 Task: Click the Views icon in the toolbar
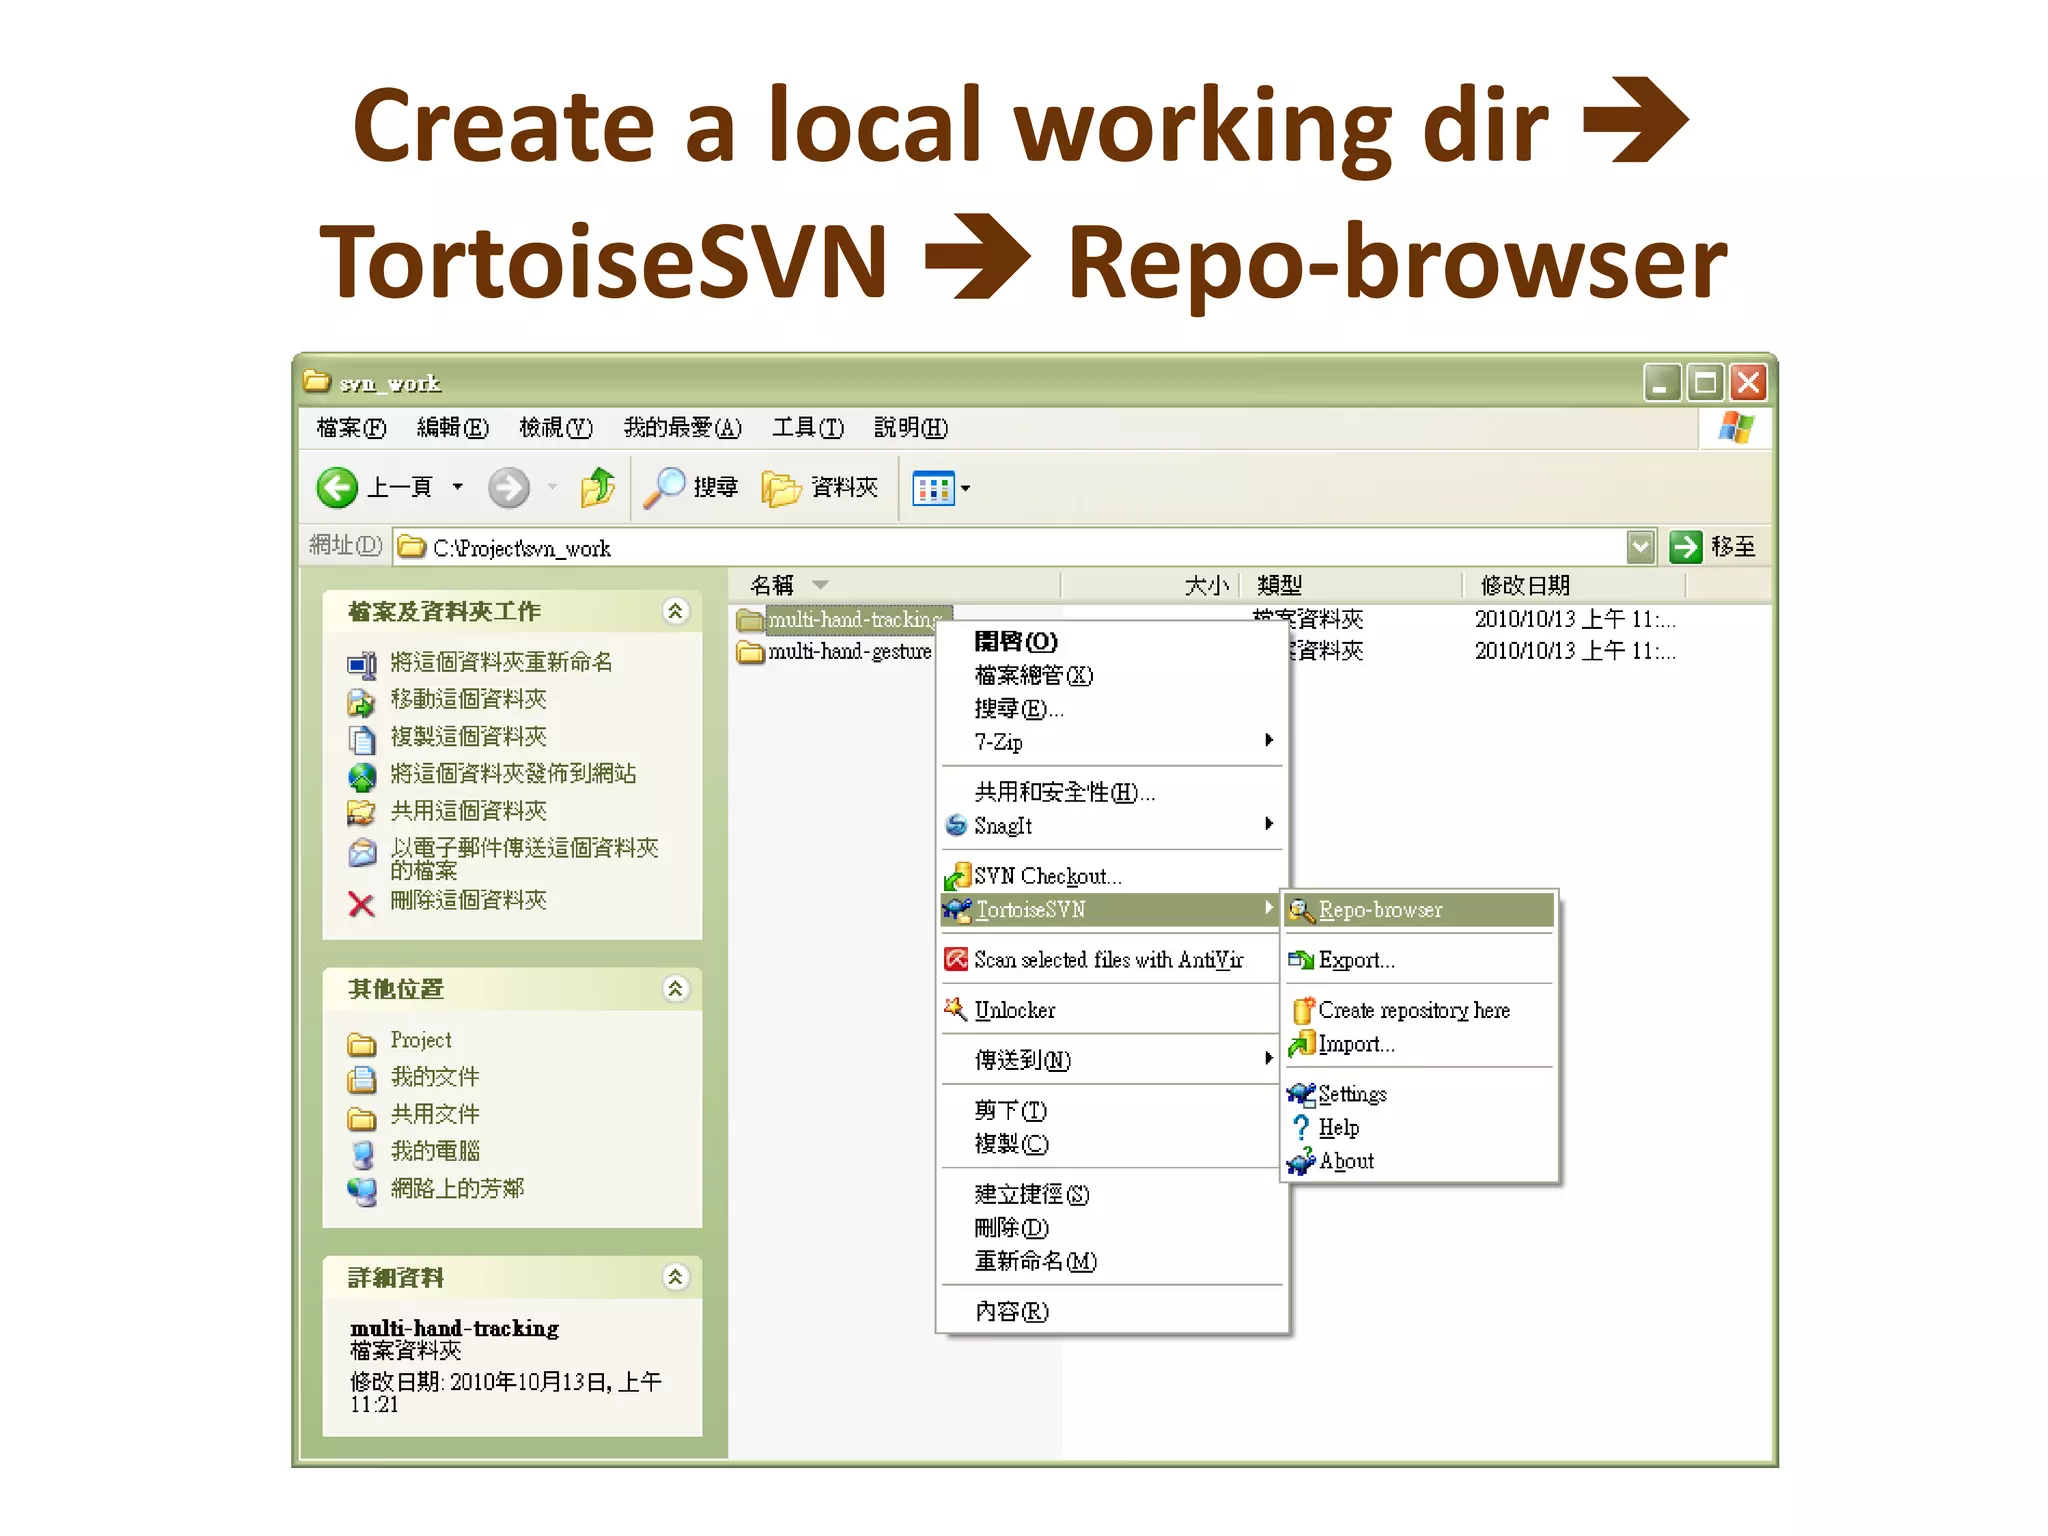tap(933, 488)
